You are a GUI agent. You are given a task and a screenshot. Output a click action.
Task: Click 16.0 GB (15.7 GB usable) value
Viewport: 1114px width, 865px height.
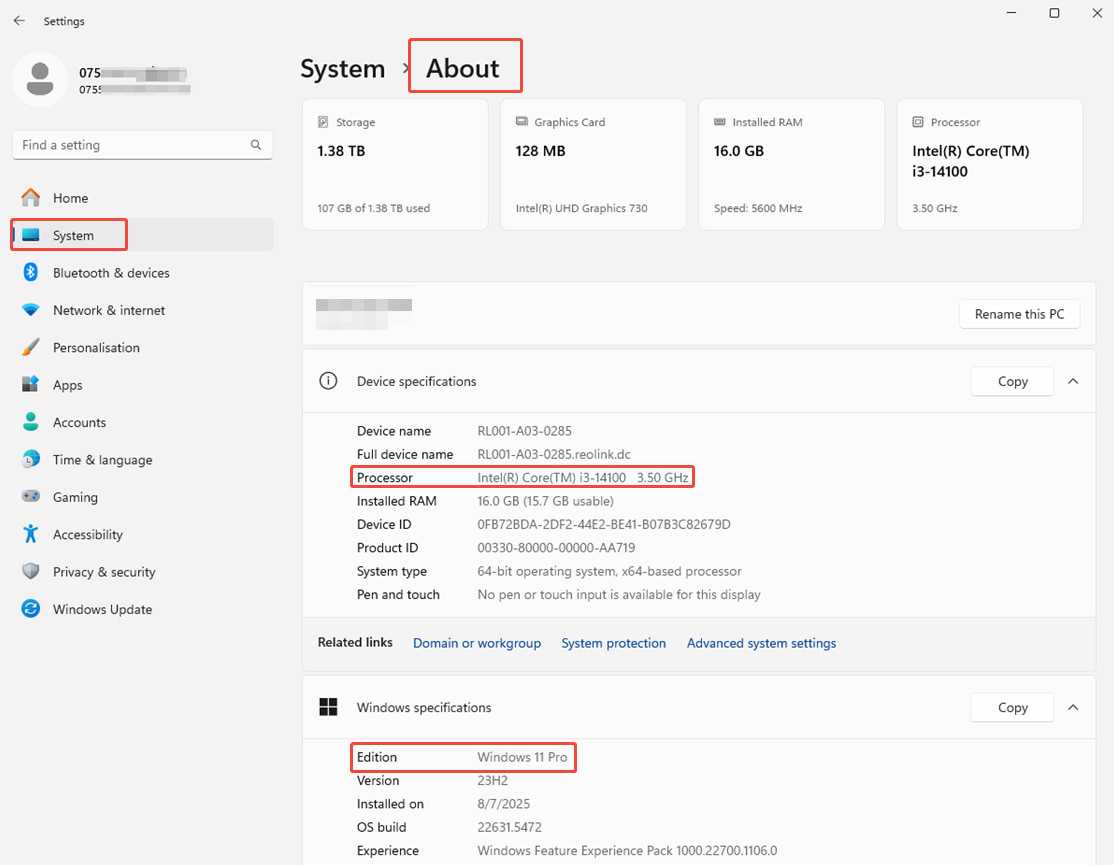[546, 501]
